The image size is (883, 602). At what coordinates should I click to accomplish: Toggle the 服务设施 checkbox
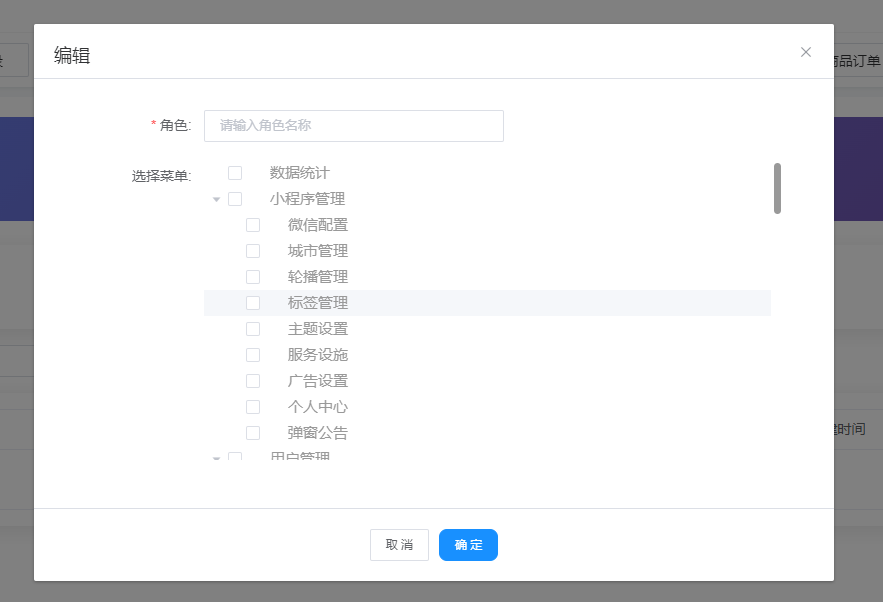tap(253, 355)
